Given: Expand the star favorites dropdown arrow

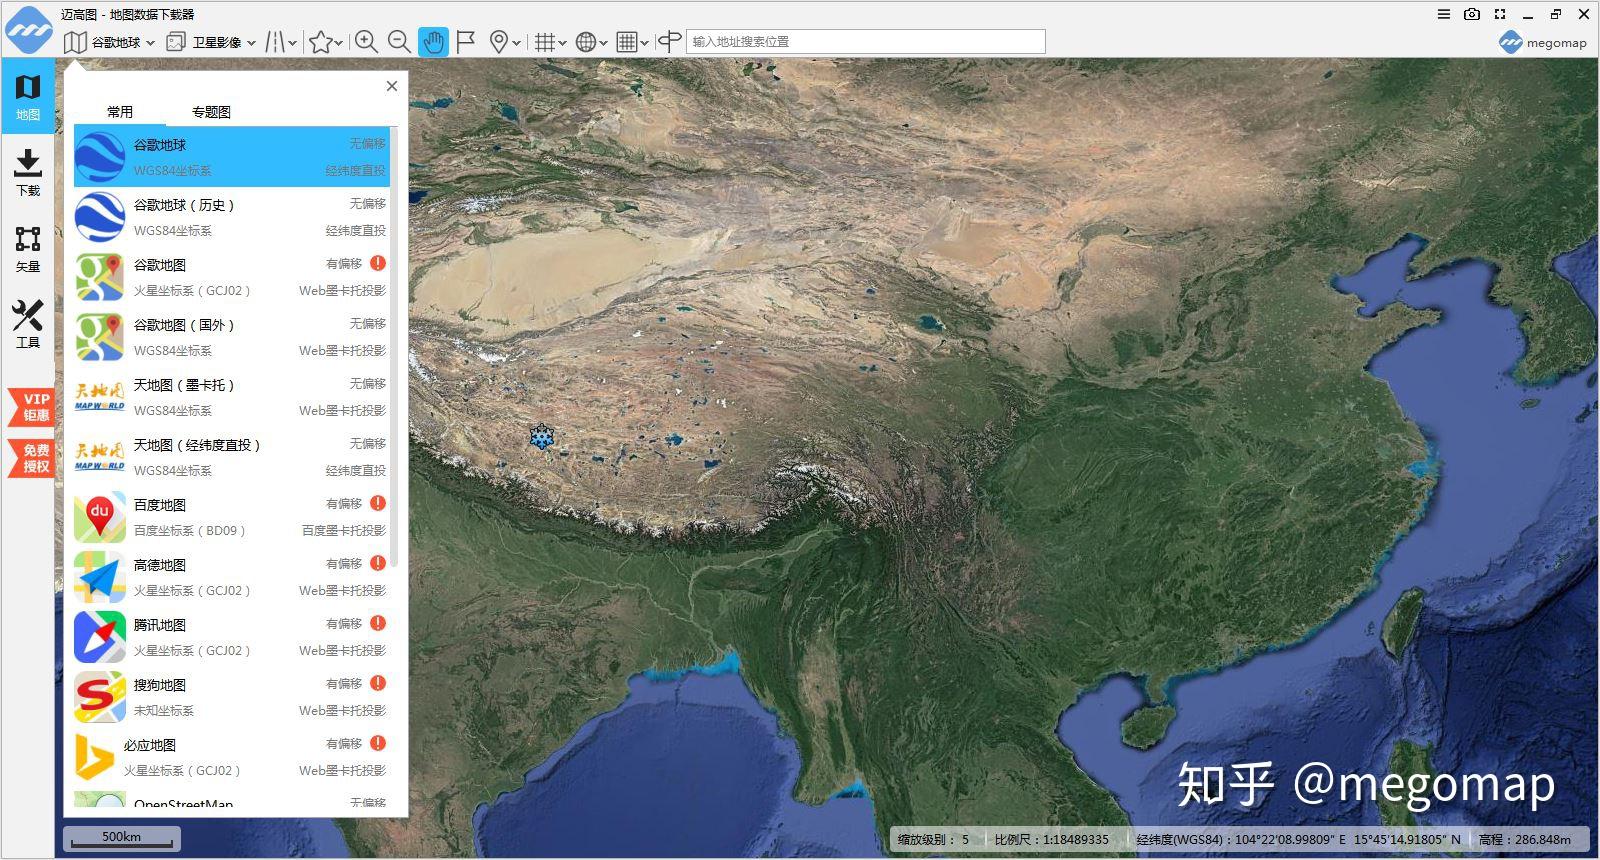Looking at the screenshot, I should 339,43.
